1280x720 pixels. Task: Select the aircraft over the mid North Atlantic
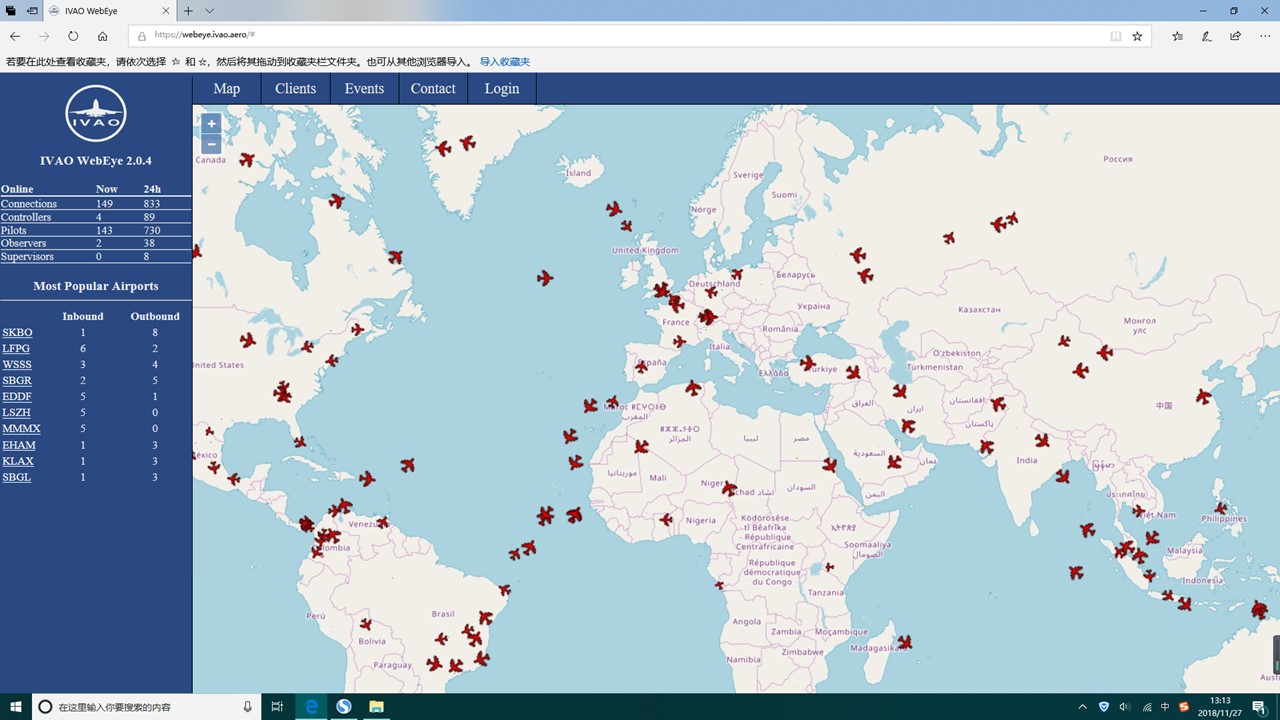pos(545,278)
